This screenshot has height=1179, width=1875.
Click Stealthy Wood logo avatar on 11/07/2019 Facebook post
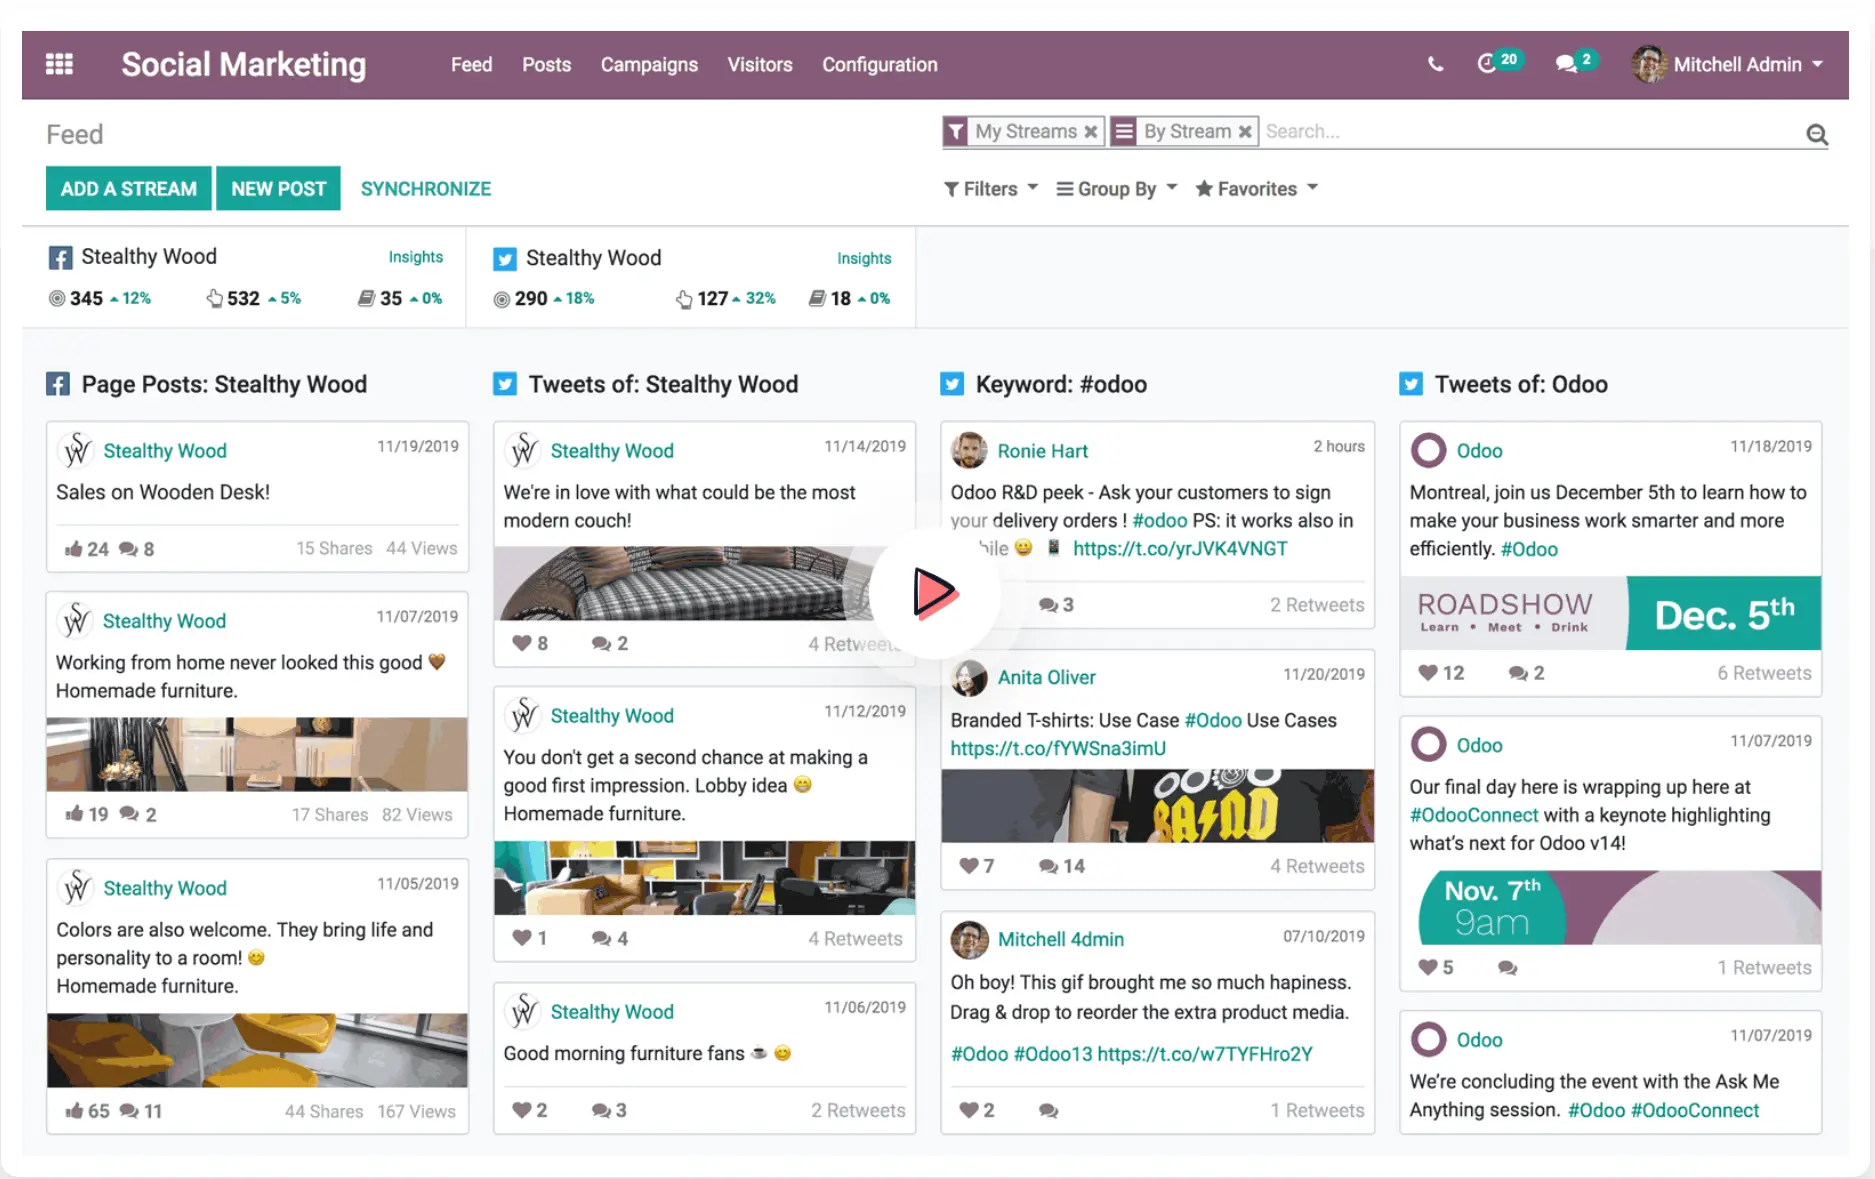pos(76,621)
